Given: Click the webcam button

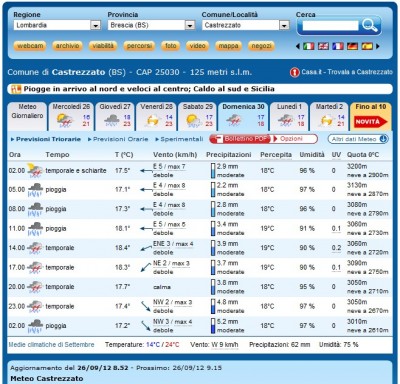Looking at the screenshot, I should [x=30, y=46].
